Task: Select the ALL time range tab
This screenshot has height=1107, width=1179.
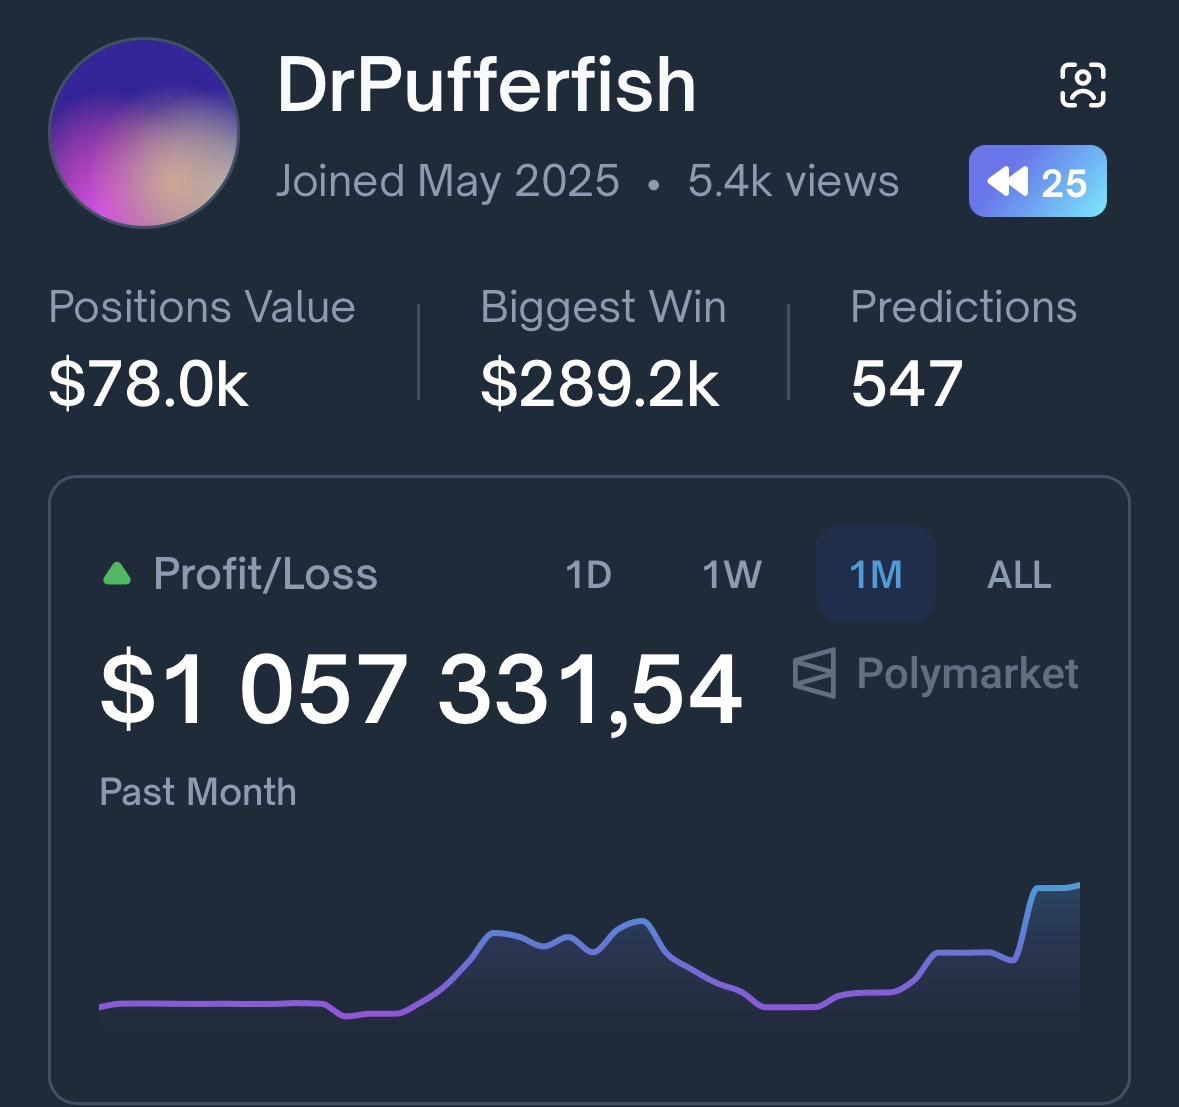Action: 1019,575
